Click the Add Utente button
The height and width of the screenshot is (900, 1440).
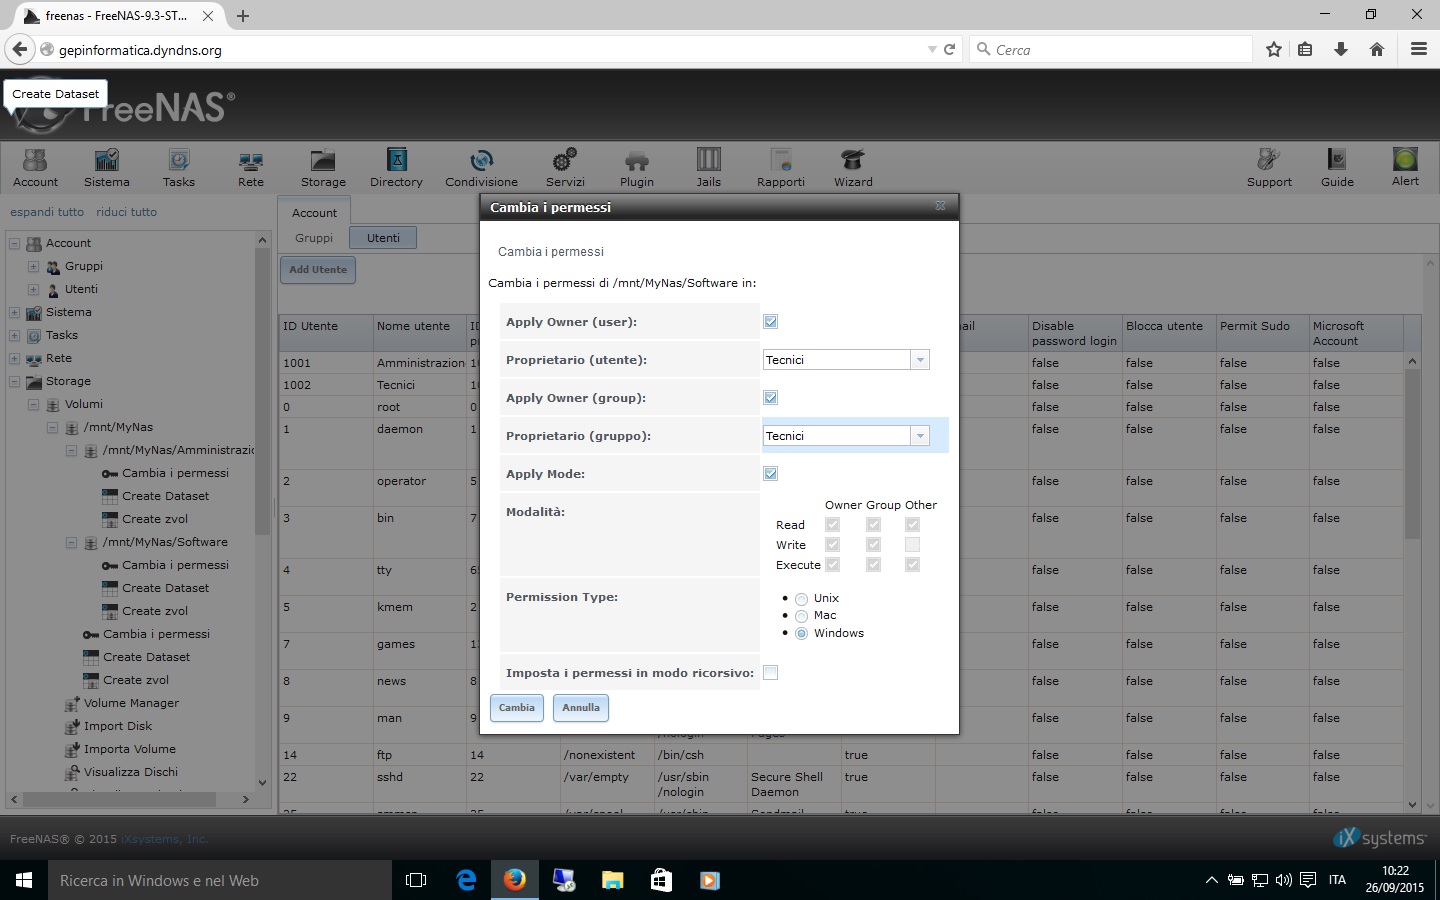(x=318, y=270)
